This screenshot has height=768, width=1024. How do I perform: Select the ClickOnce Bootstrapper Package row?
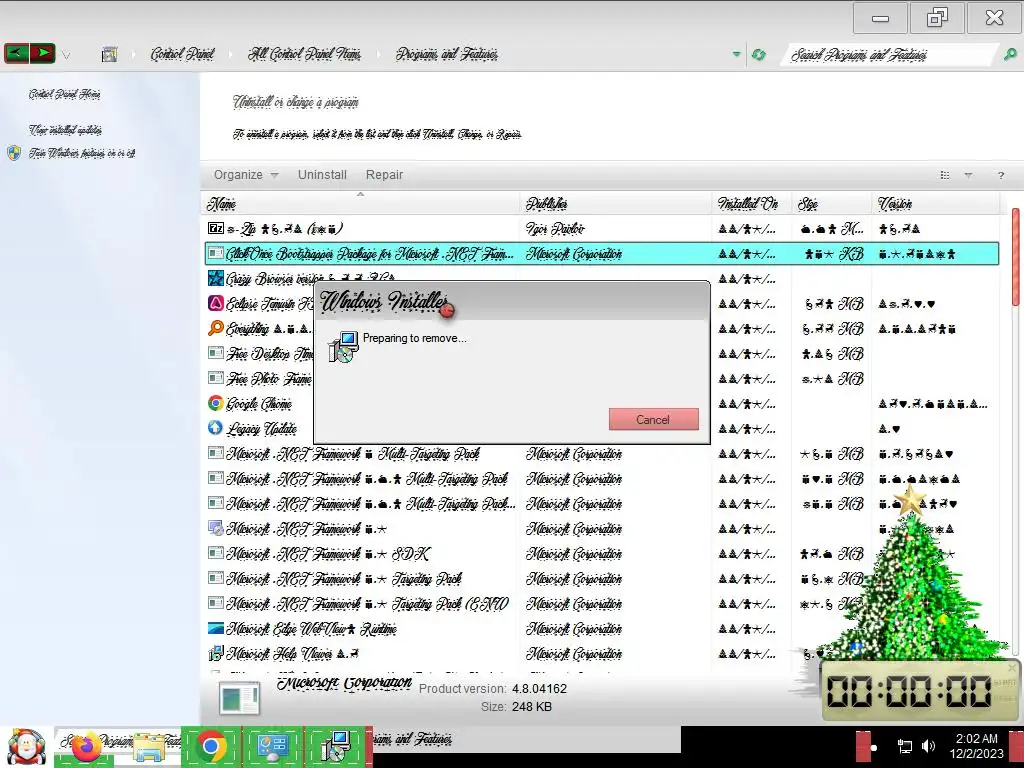601,253
